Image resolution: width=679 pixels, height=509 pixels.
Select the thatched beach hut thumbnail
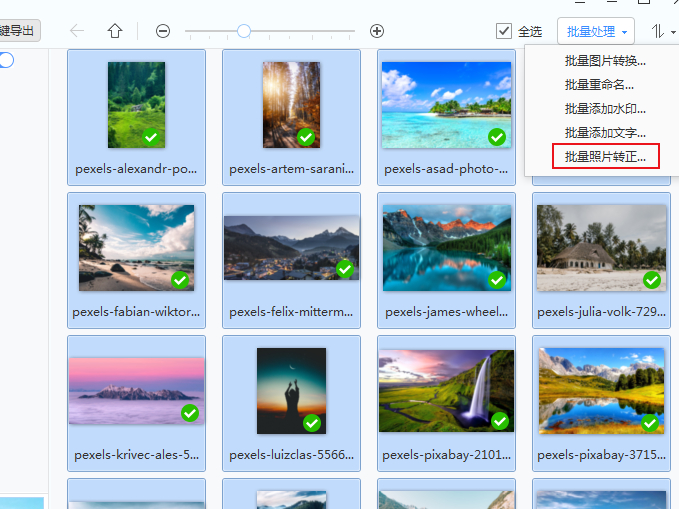[x=601, y=248]
